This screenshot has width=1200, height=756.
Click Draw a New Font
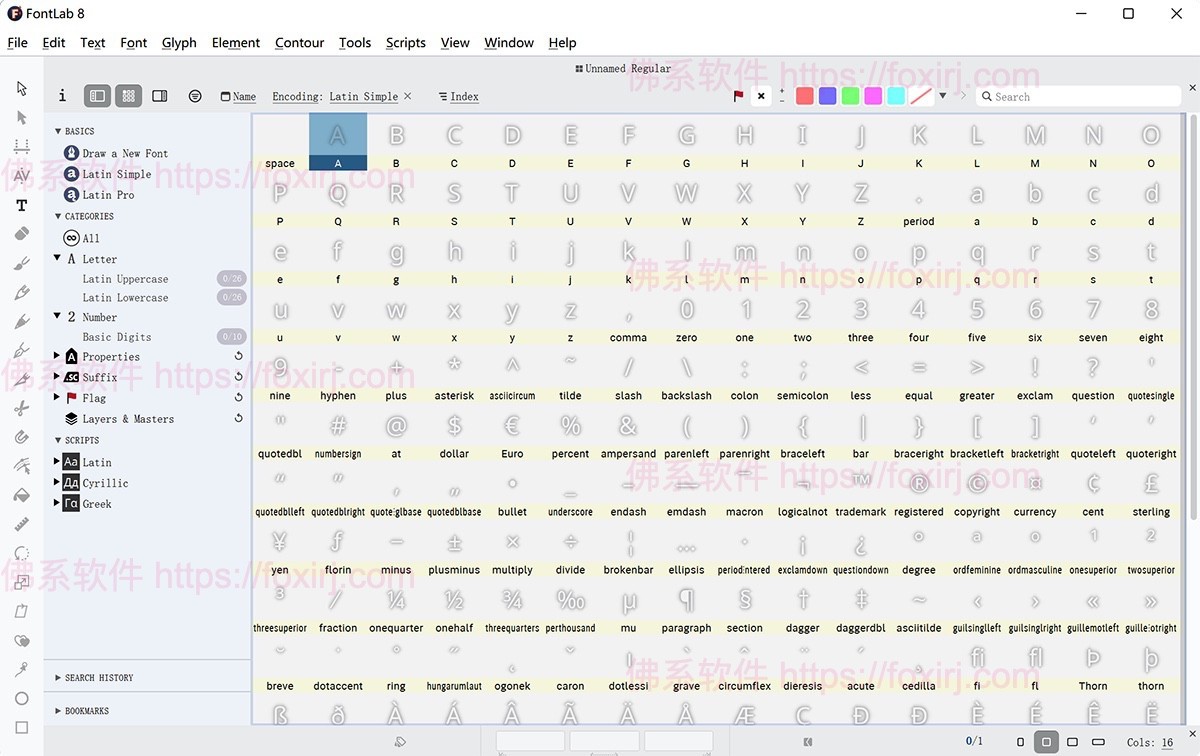pos(125,153)
